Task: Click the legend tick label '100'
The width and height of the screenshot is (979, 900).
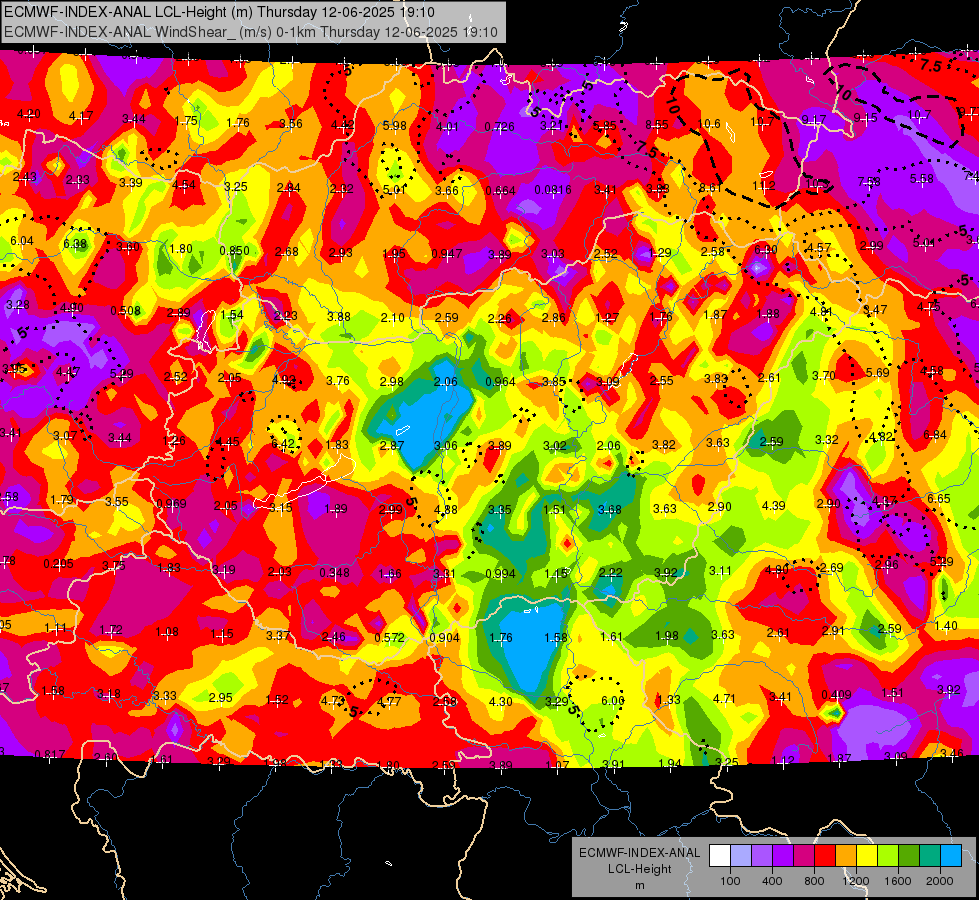Action: [730, 881]
